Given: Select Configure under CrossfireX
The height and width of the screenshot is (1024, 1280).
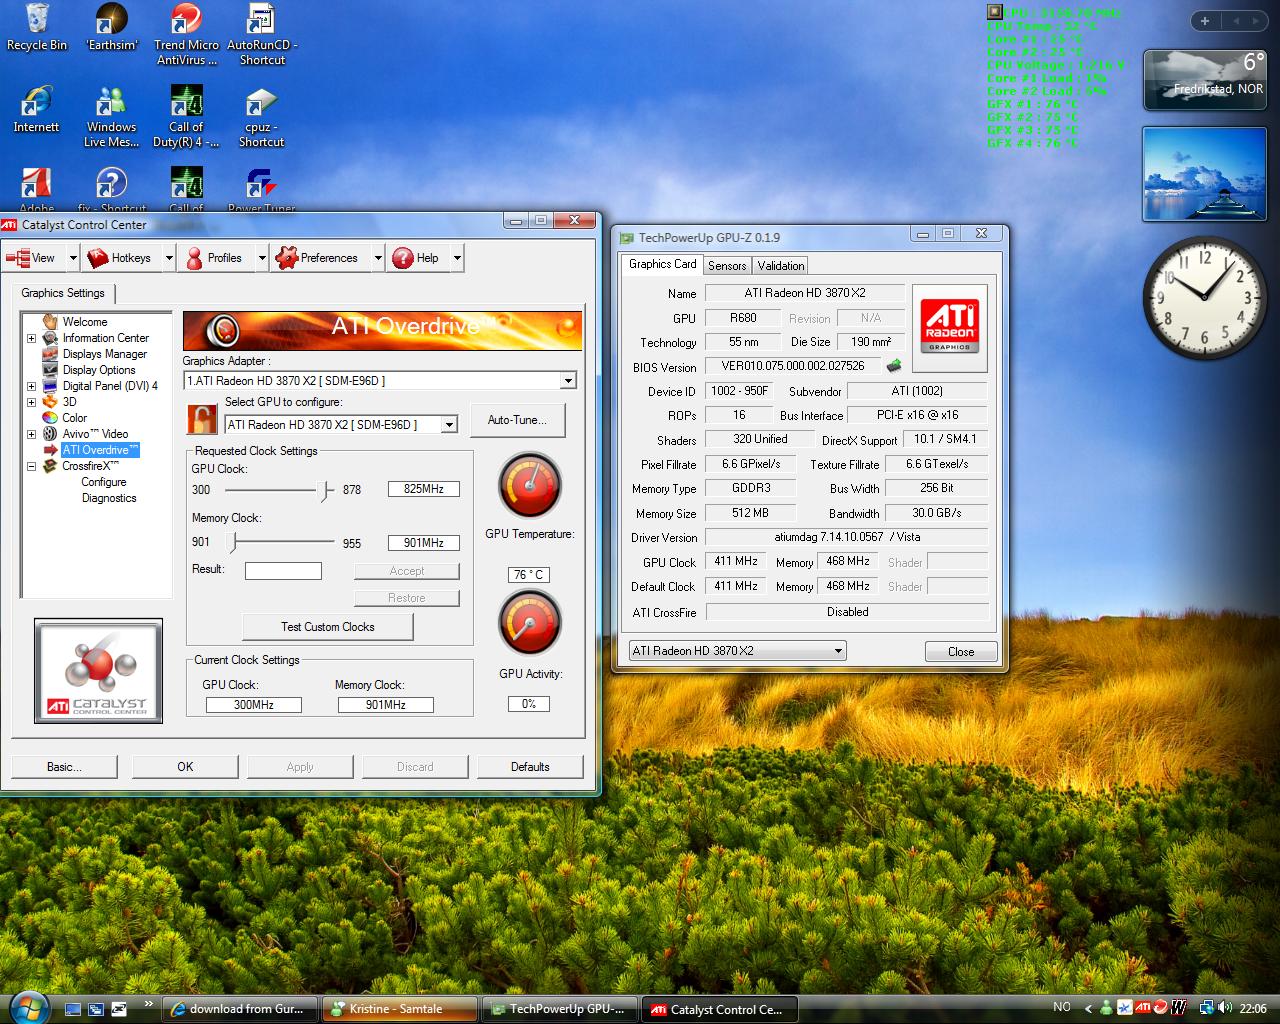Looking at the screenshot, I should pos(103,482).
